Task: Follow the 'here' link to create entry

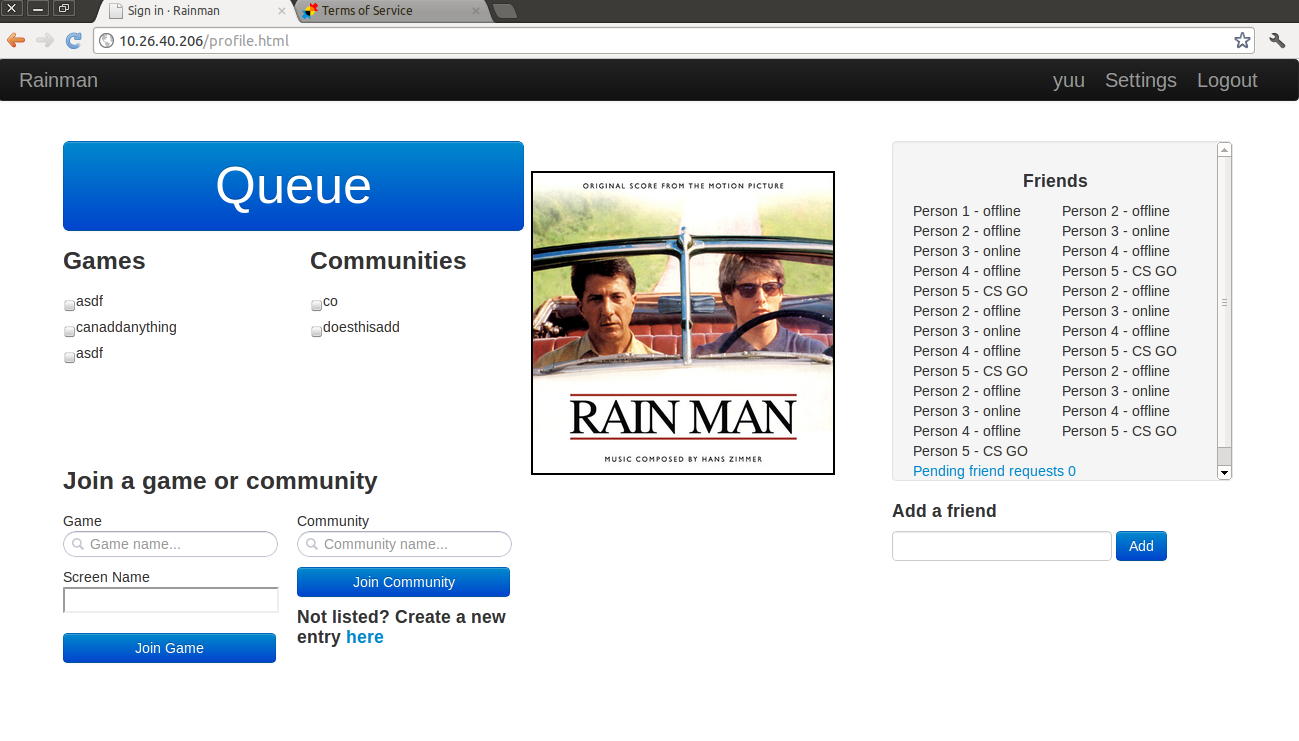Action: pos(365,637)
